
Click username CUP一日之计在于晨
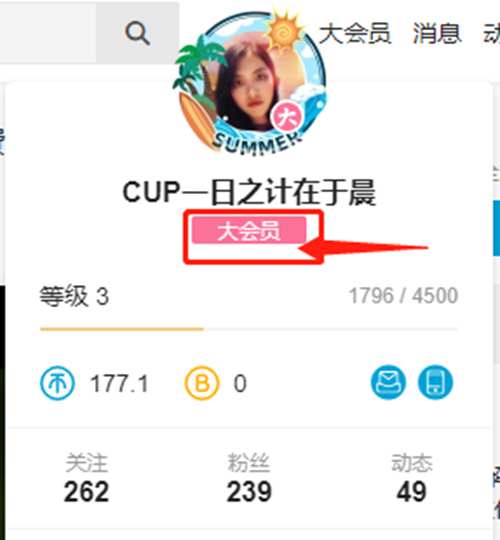coord(249,192)
